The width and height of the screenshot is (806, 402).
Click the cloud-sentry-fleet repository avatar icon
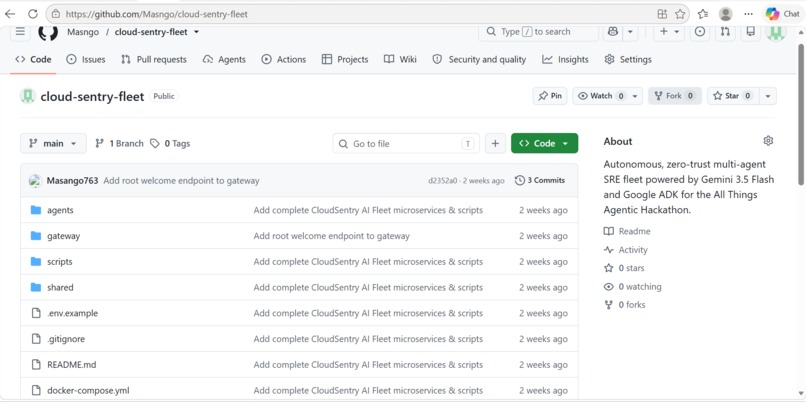point(28,96)
